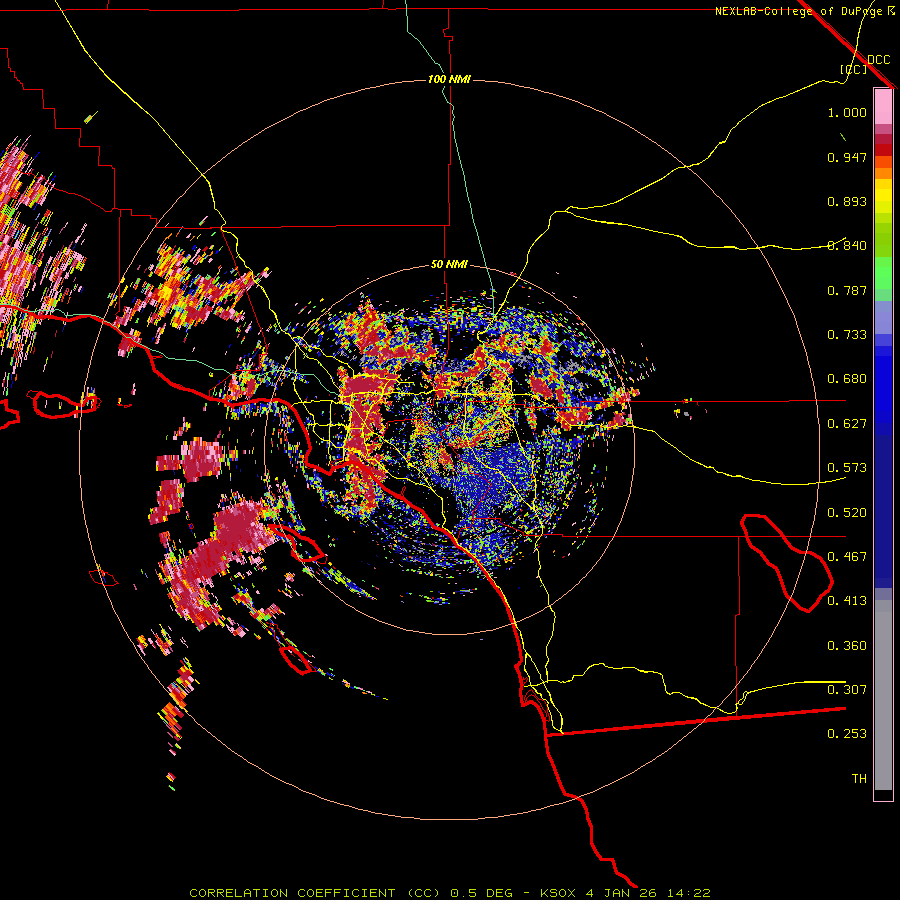Click the 0.840 scale value

847,246
